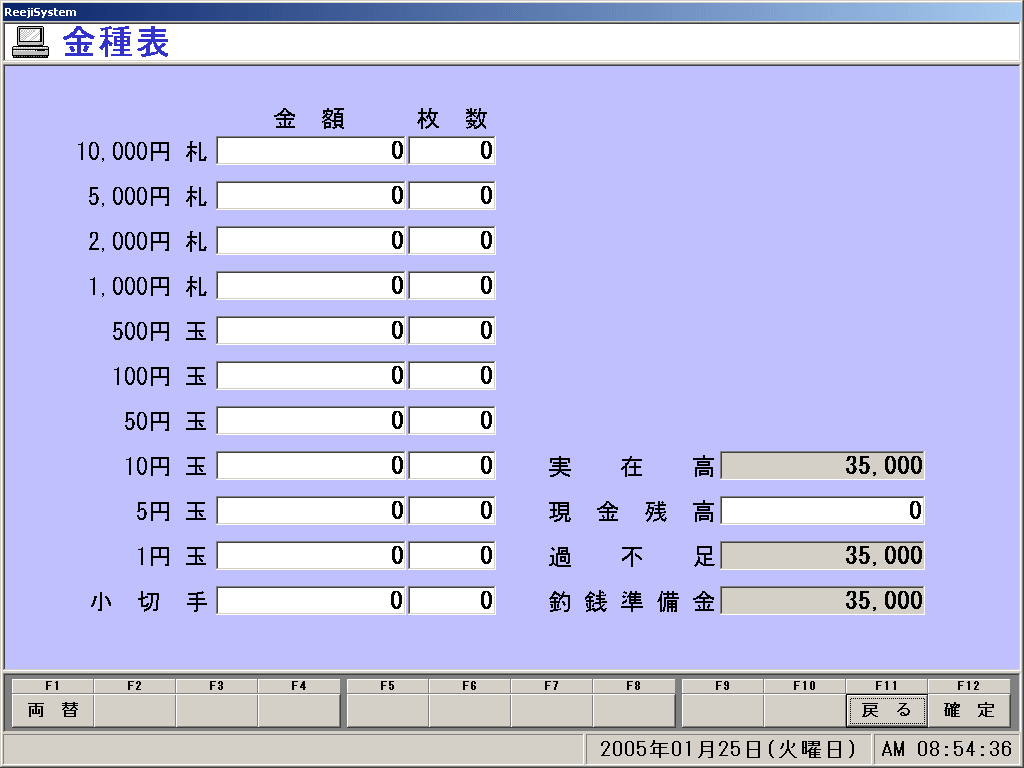Click the date display in status bar
The height and width of the screenshot is (768, 1024).
point(728,749)
